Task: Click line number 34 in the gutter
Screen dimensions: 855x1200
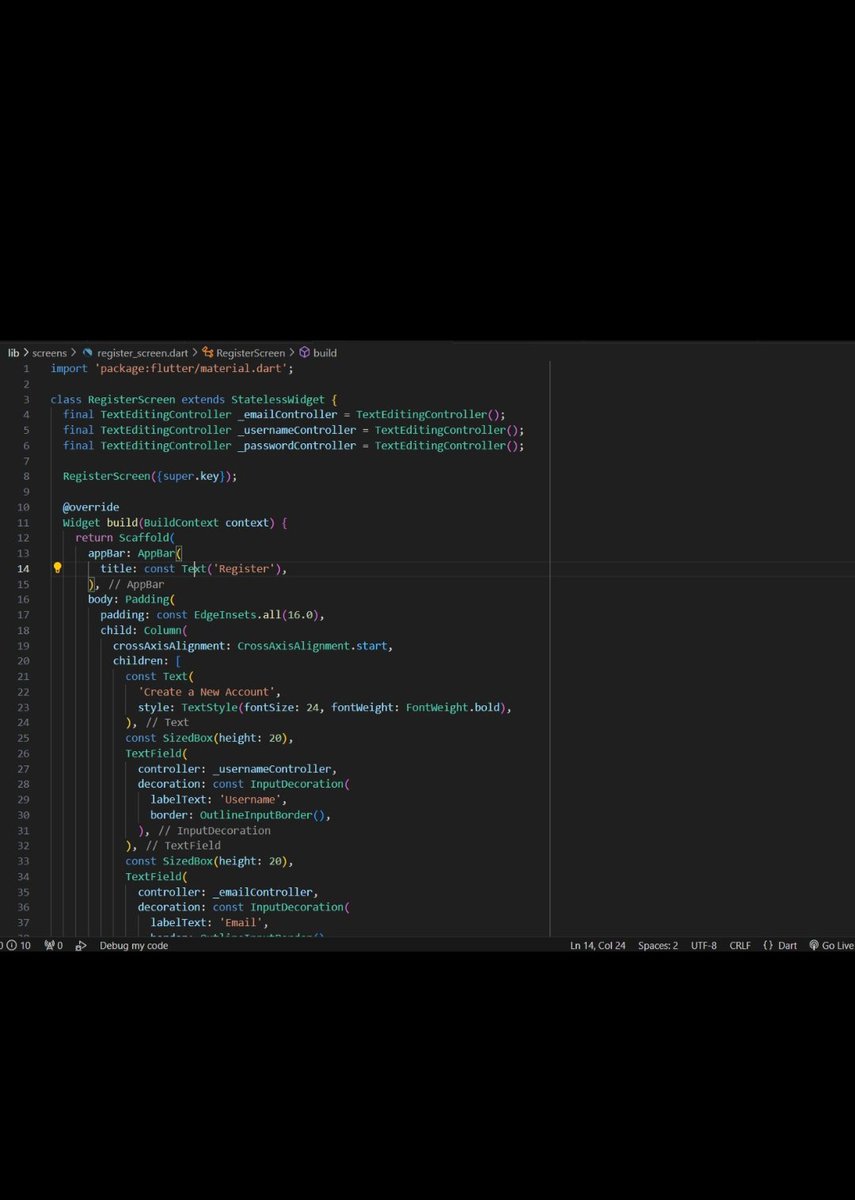Action: click(x=23, y=876)
